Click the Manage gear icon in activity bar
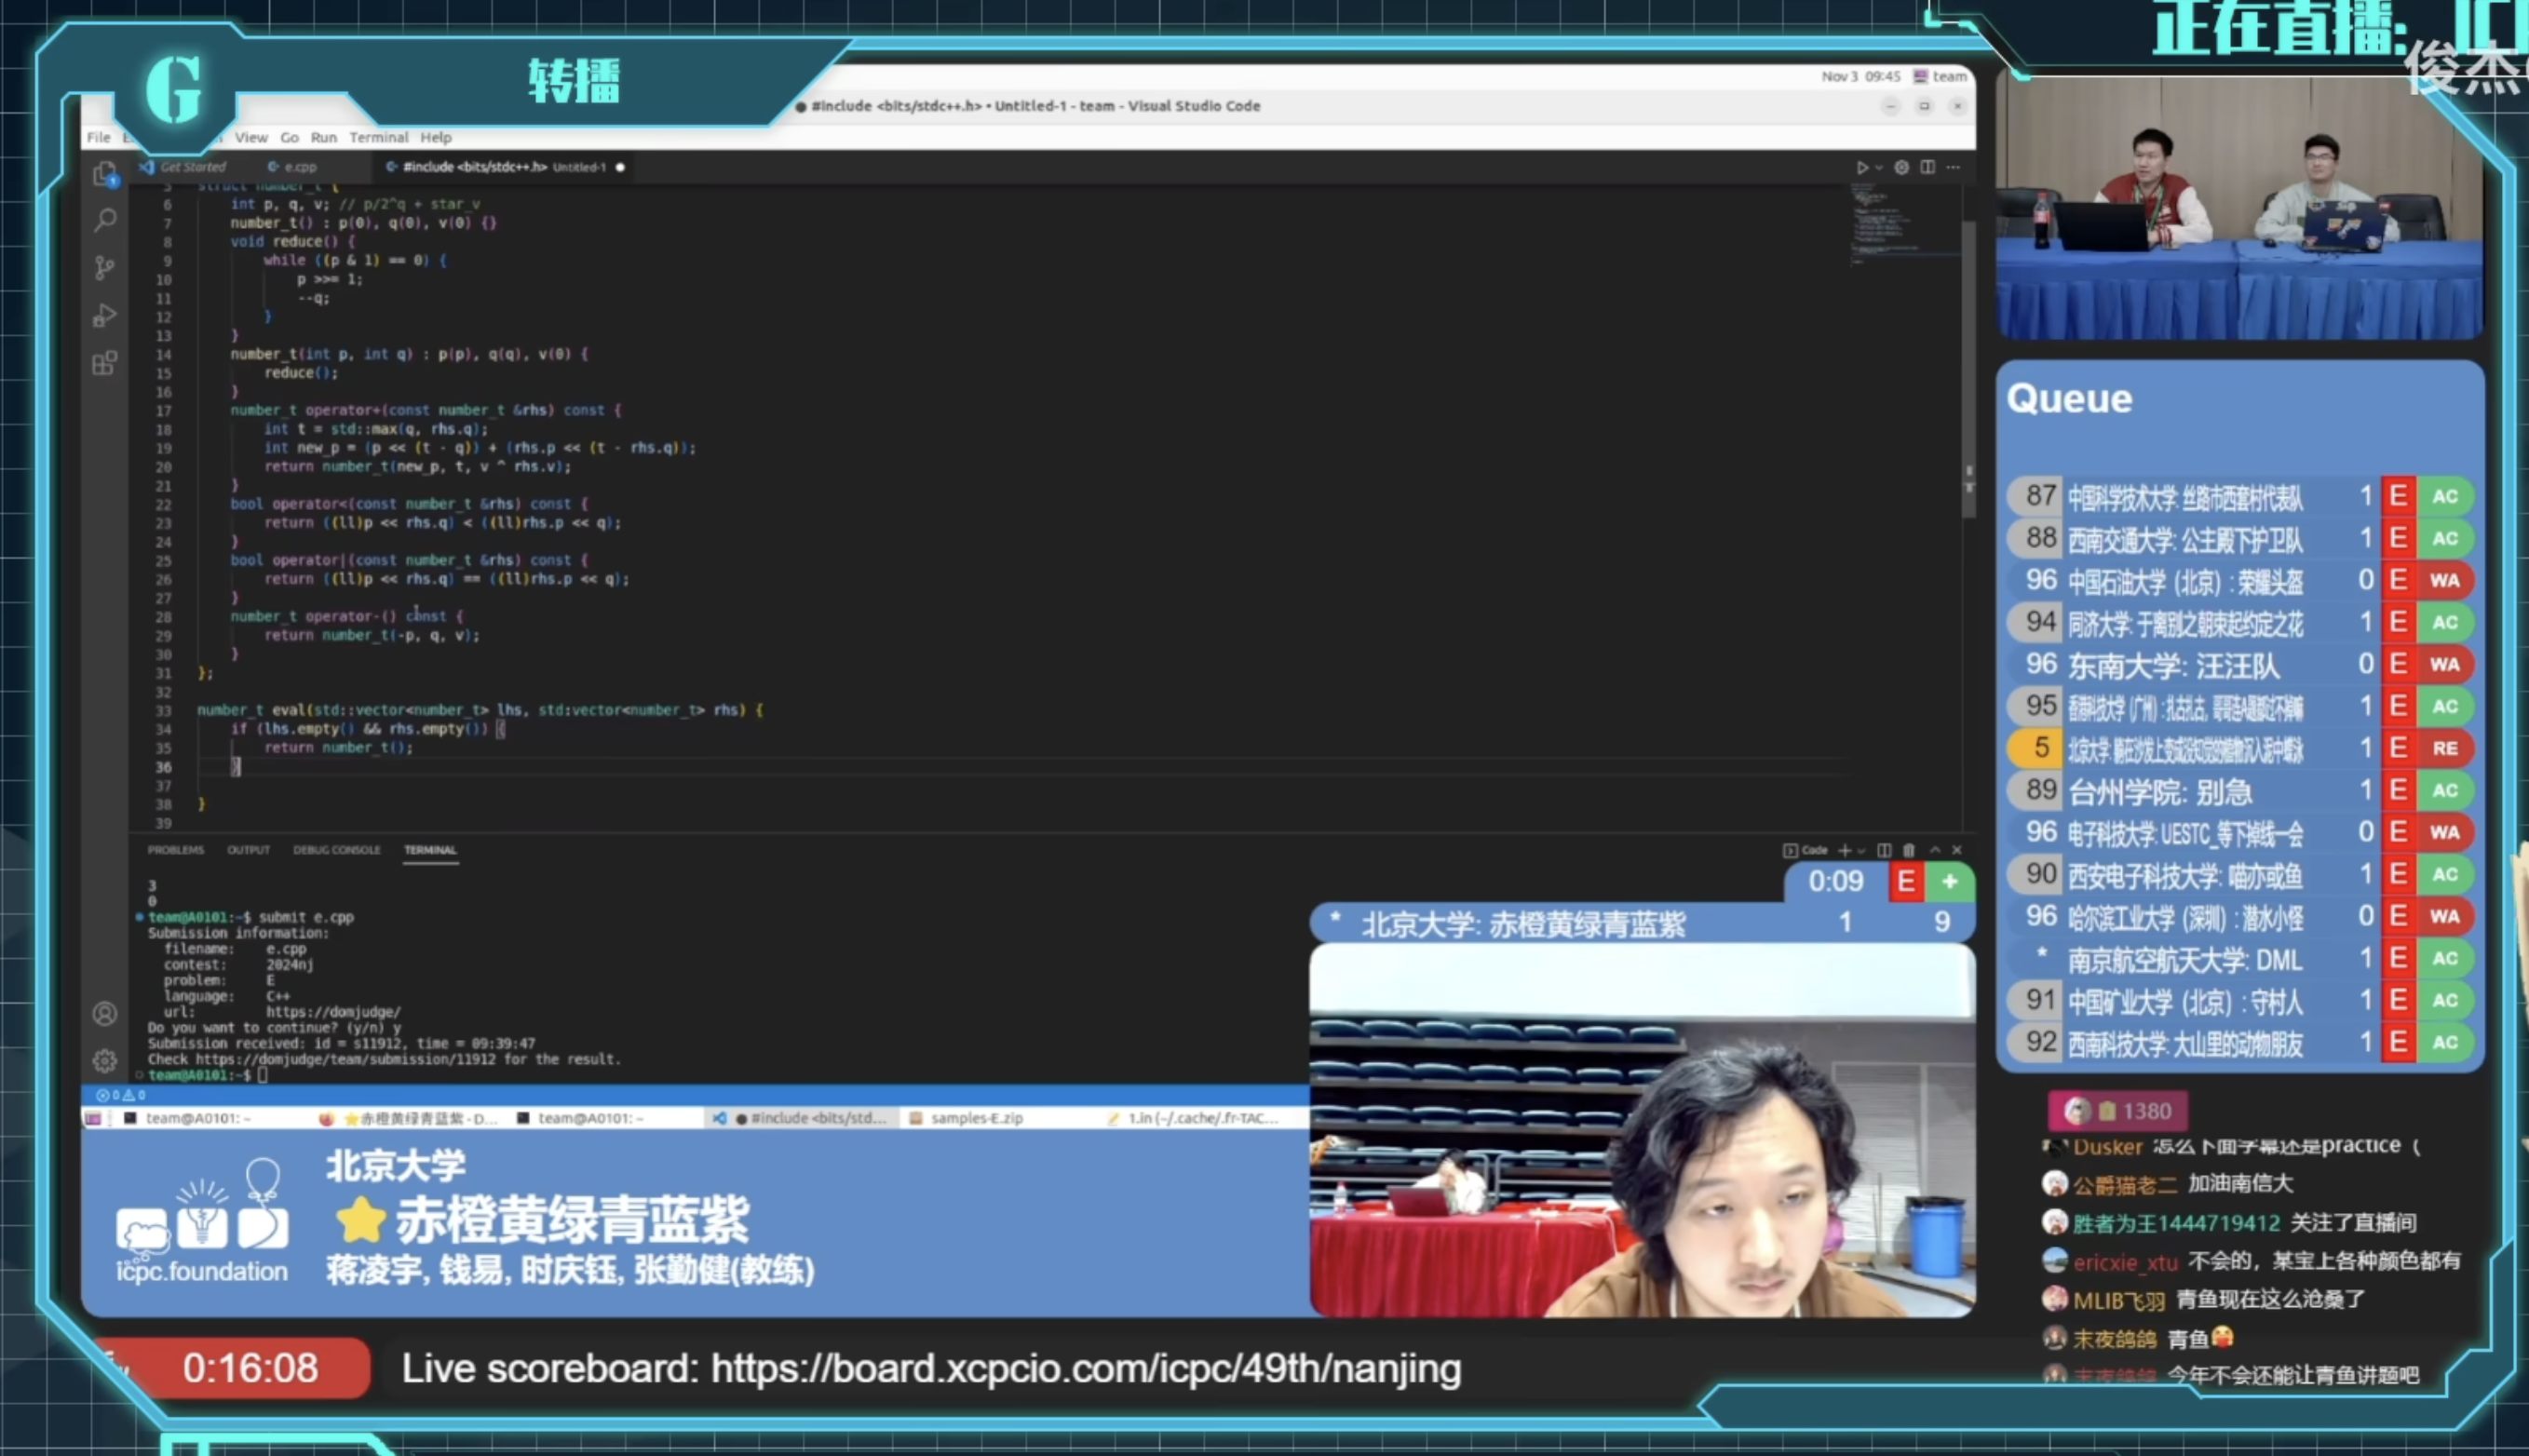 coord(105,1060)
